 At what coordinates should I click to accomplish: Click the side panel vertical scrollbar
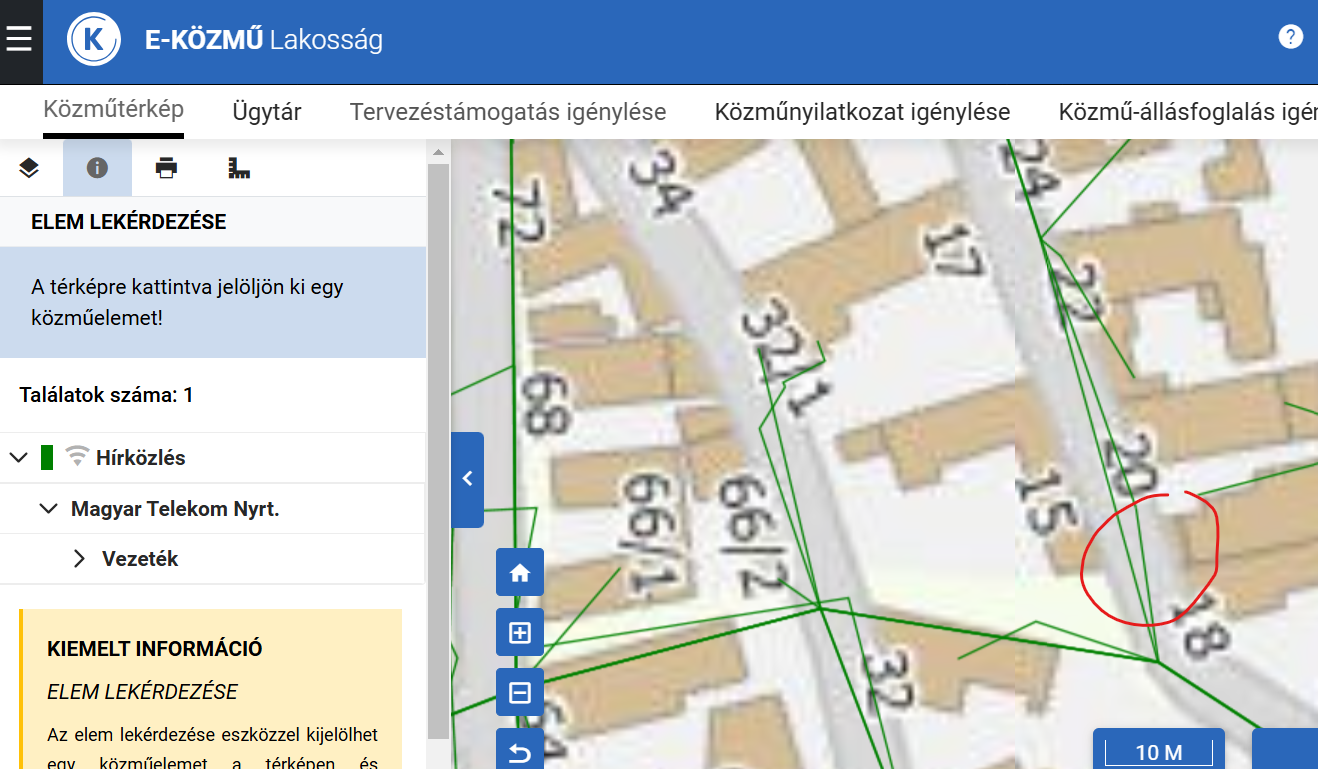(x=437, y=450)
